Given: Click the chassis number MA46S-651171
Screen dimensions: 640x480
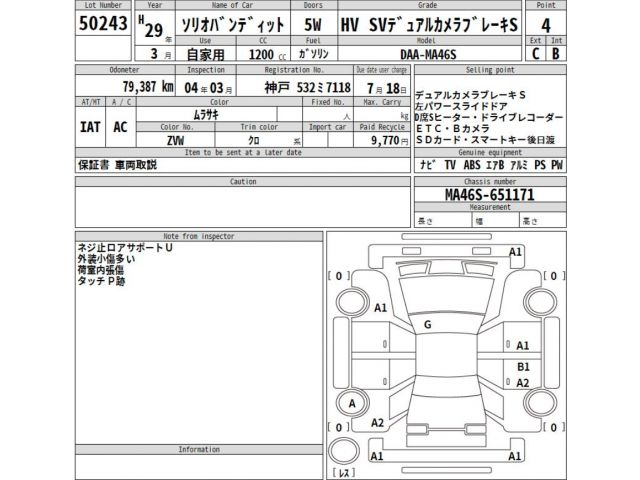Looking at the screenshot, I should [x=489, y=194].
